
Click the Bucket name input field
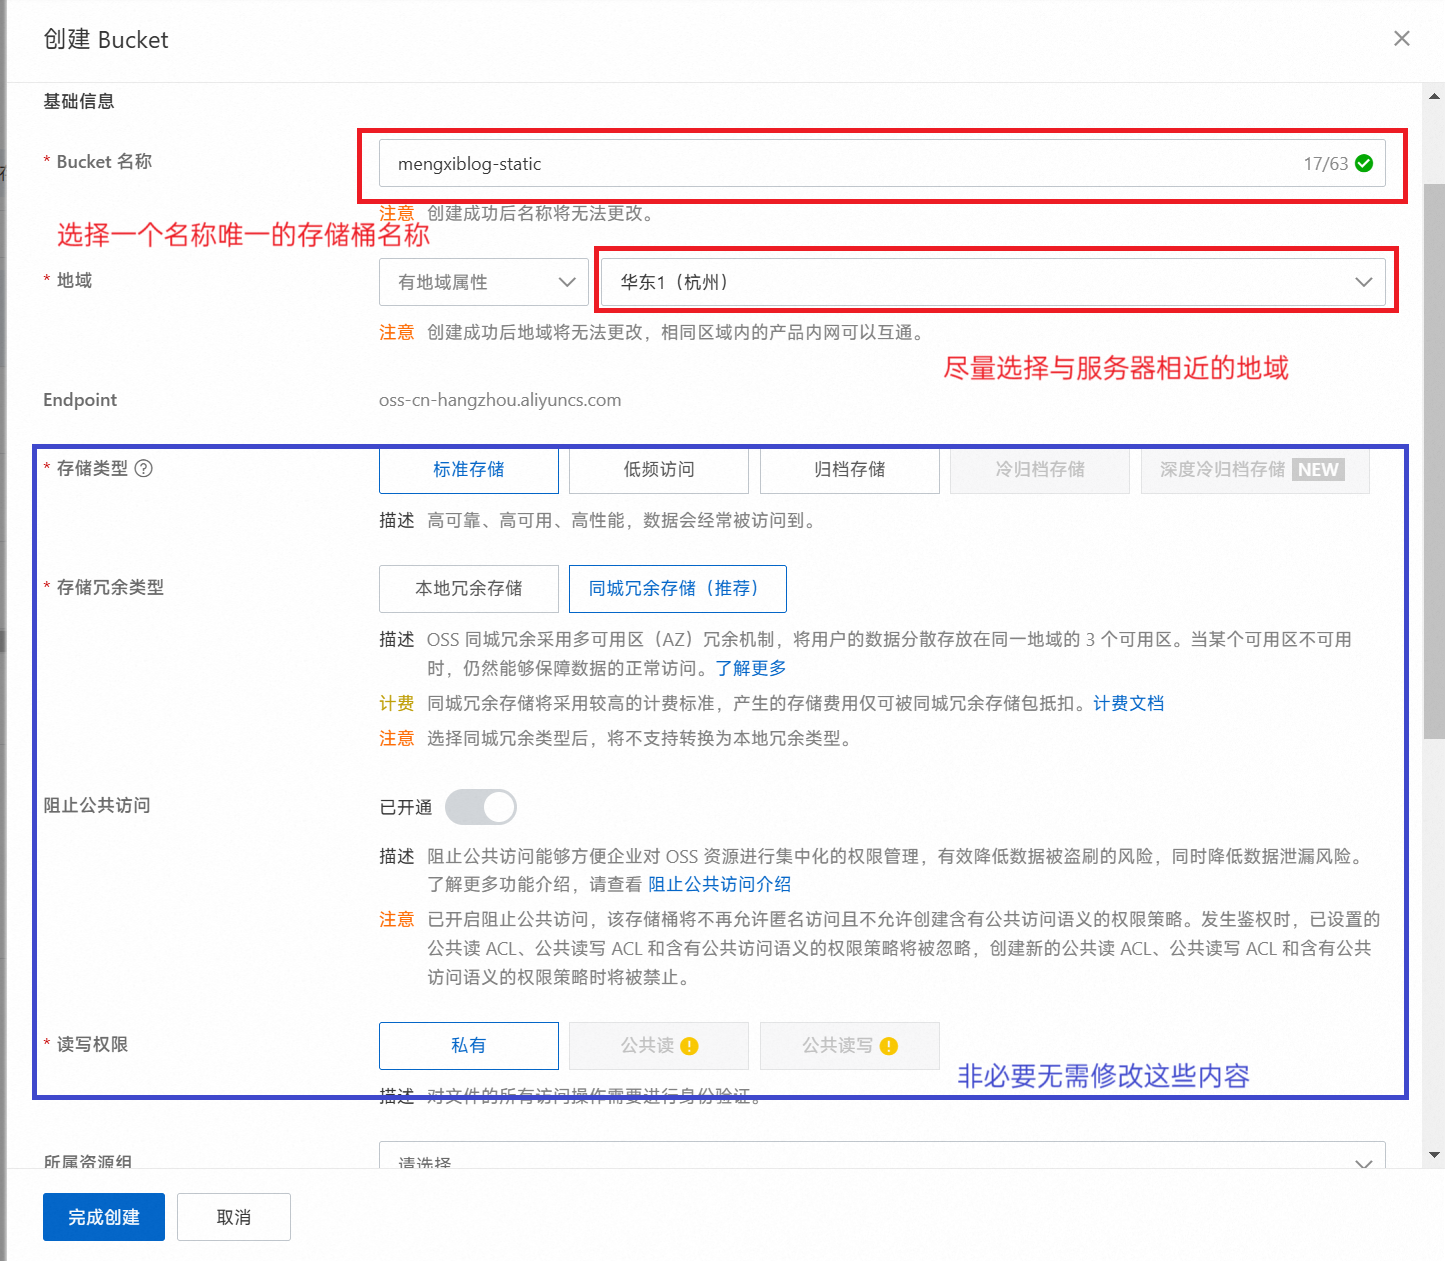tap(840, 163)
